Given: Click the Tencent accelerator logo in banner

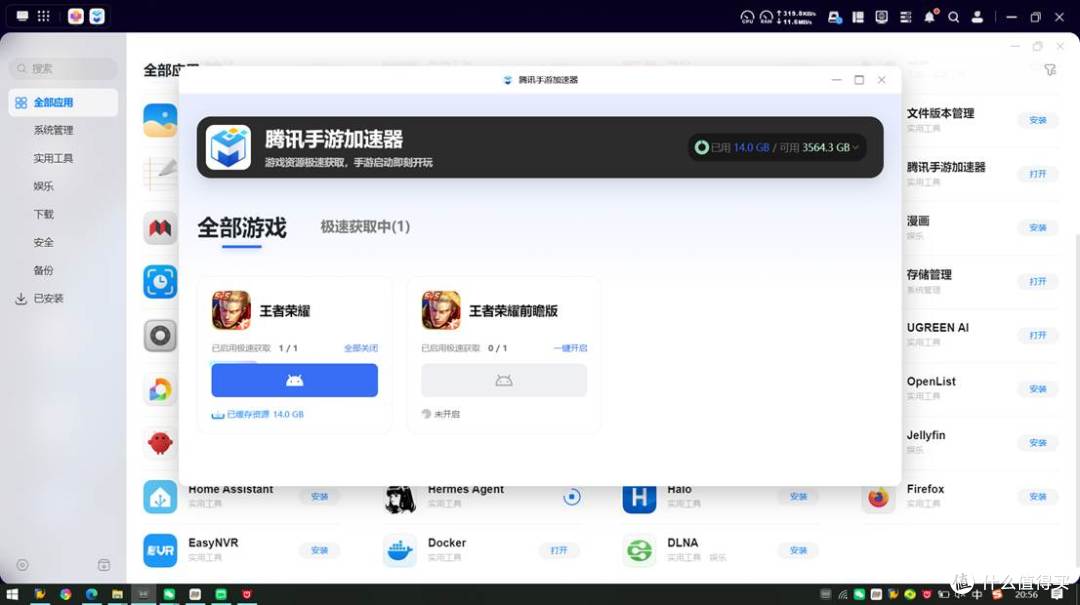Looking at the screenshot, I should point(229,147).
